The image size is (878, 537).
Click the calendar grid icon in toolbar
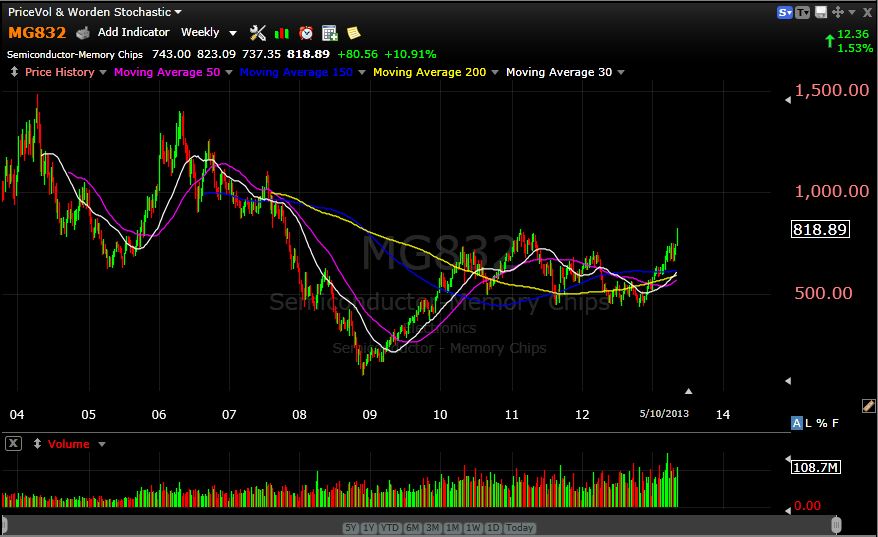[x=330, y=33]
